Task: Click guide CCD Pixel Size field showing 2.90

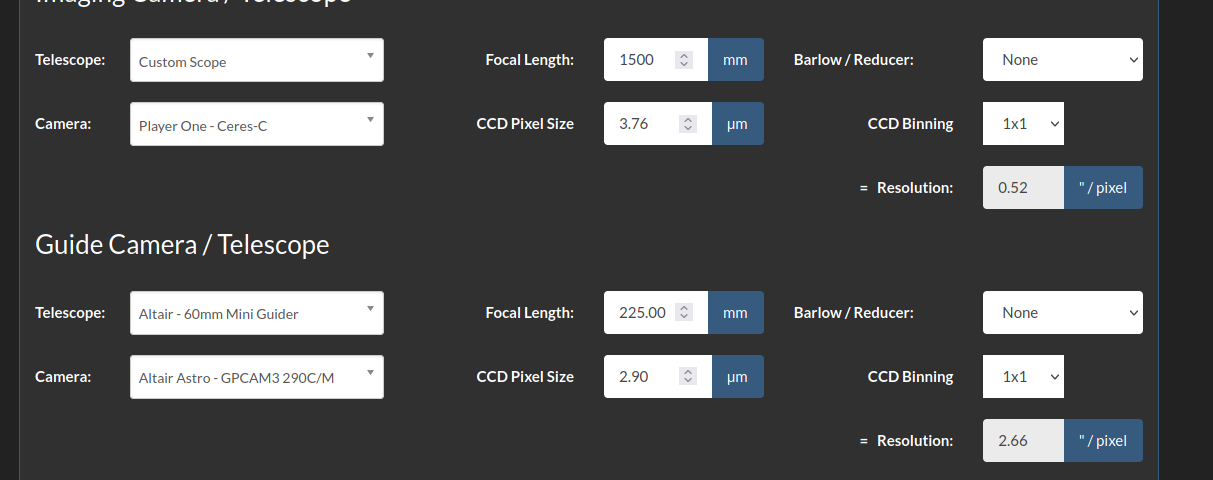Action: (x=640, y=377)
